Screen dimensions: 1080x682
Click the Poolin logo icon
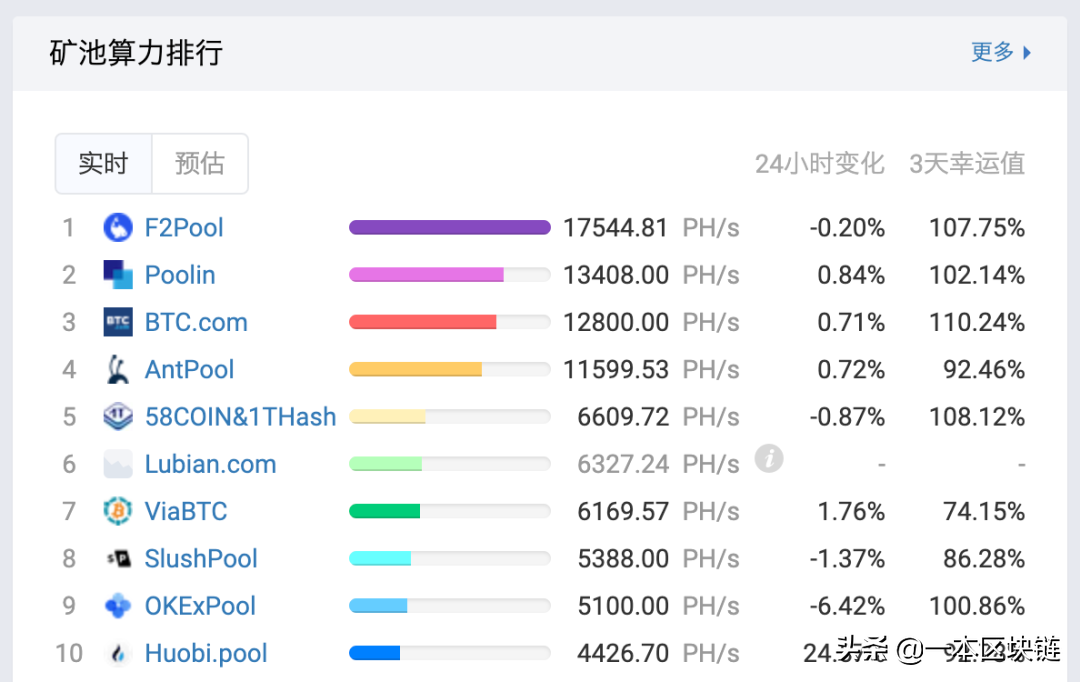[x=118, y=275]
